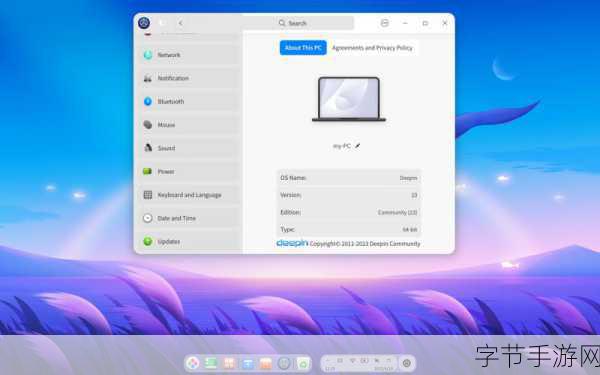Open the Sound sidebar label
600x375 pixels.
[x=166, y=148]
